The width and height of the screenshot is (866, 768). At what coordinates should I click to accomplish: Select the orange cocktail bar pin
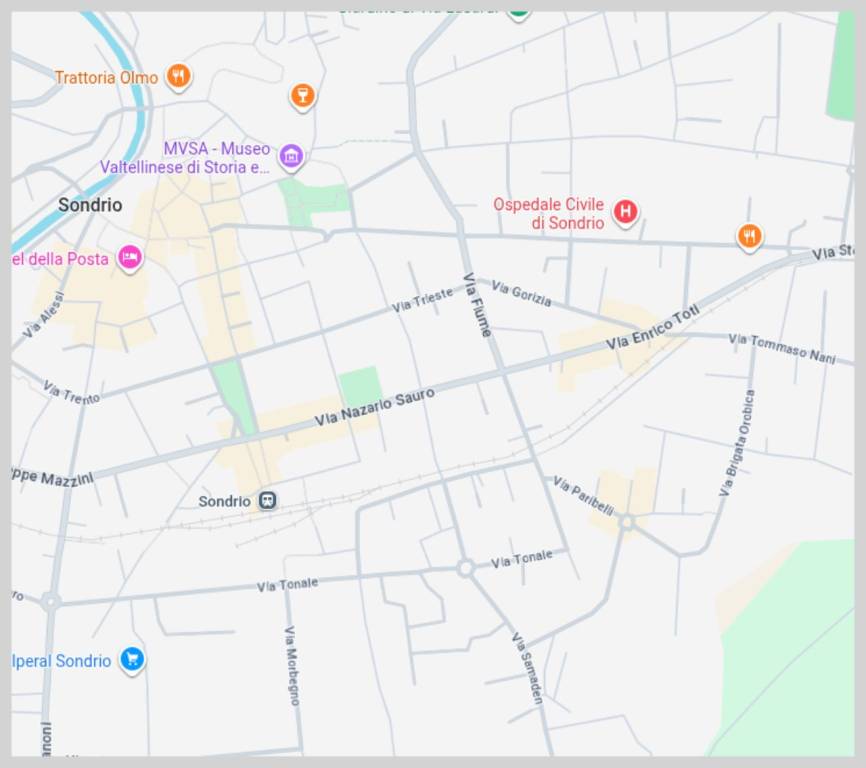[301, 95]
